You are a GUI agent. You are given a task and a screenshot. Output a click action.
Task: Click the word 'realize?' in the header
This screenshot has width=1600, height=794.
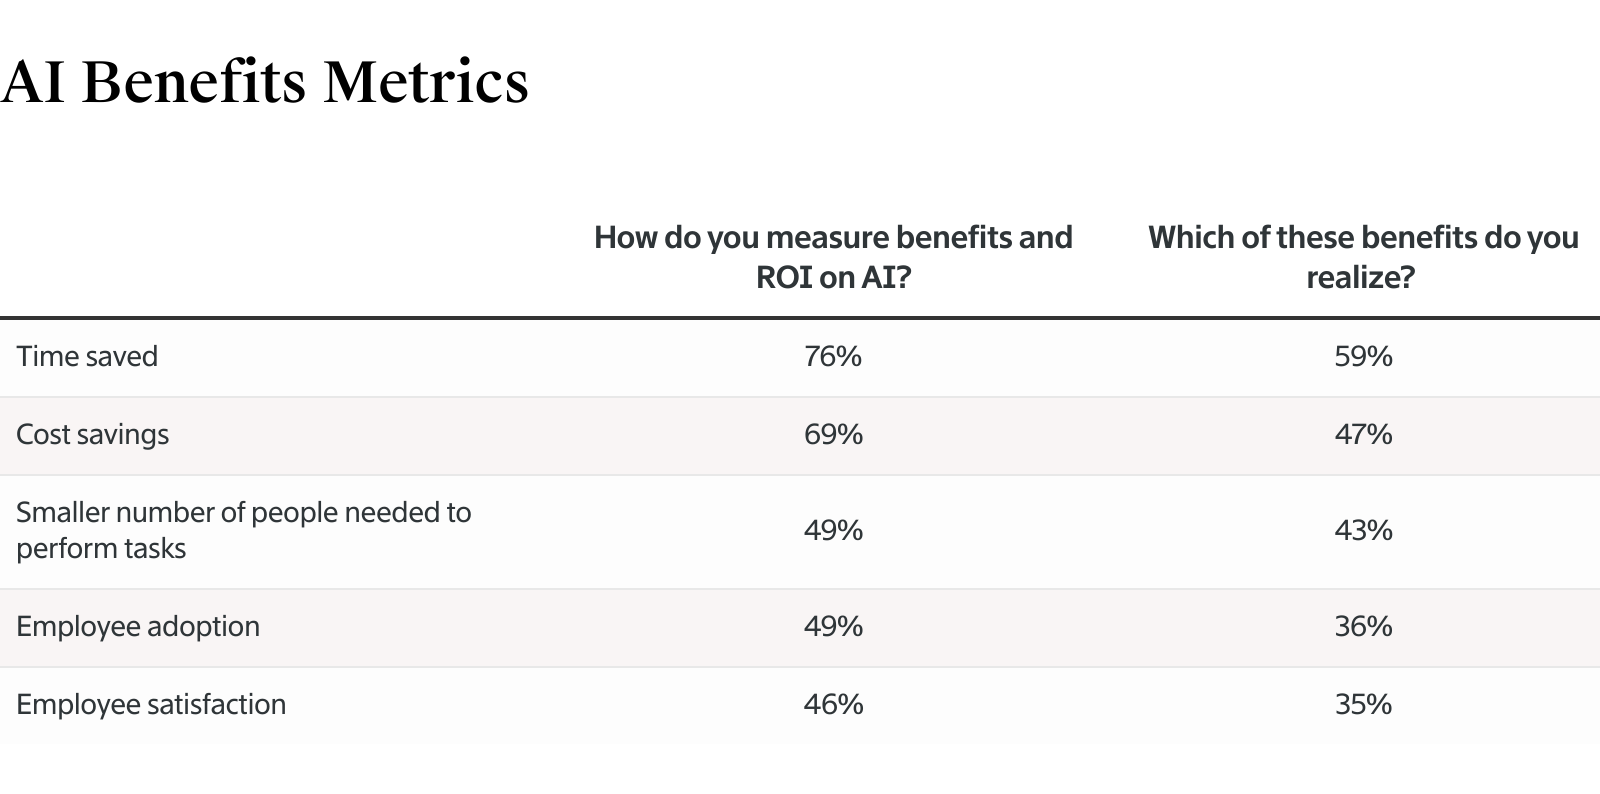[x=1360, y=277]
